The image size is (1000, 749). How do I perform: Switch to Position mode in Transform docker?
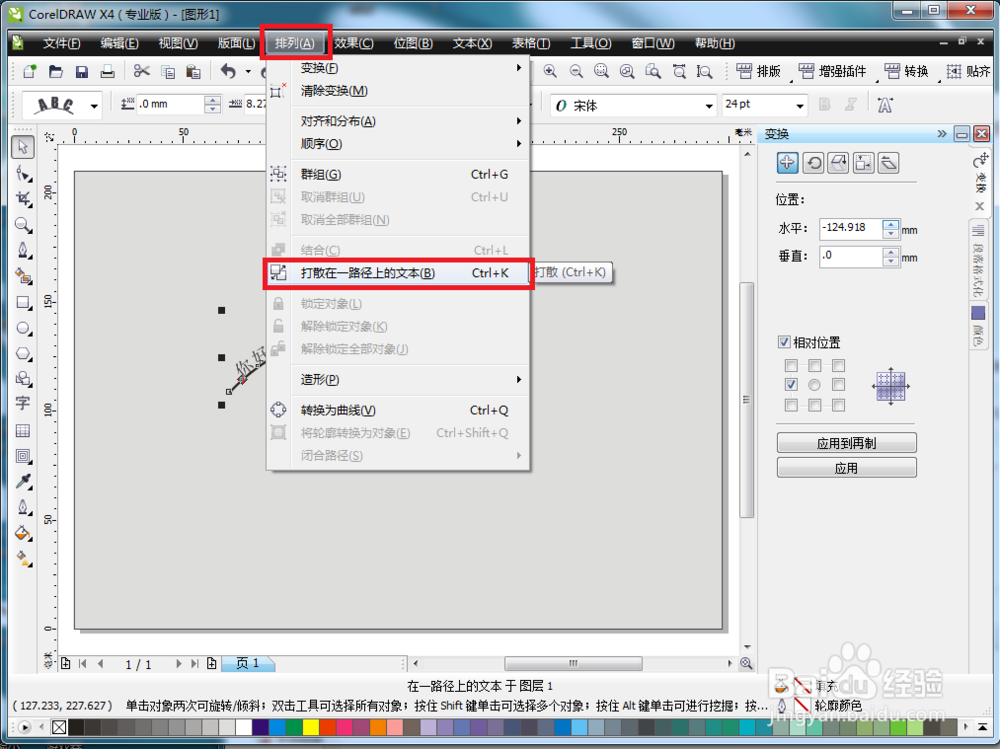click(x=788, y=163)
